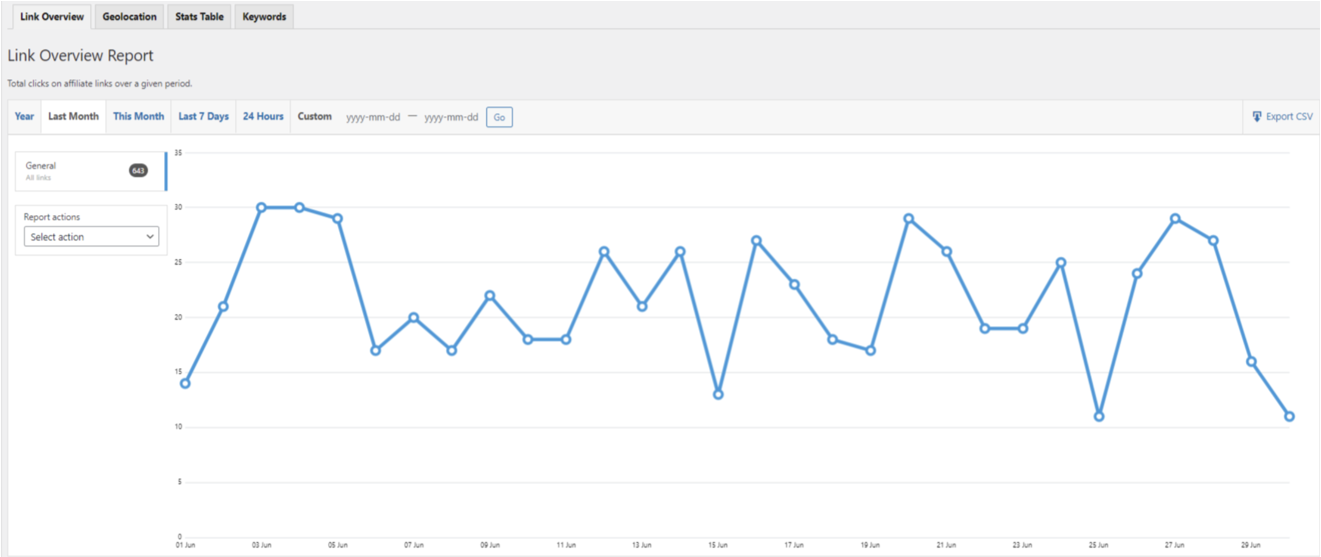Image resolution: width=1321 pixels, height=557 pixels.
Task: Click the 17 Jun data point at 23
Action: pos(794,284)
